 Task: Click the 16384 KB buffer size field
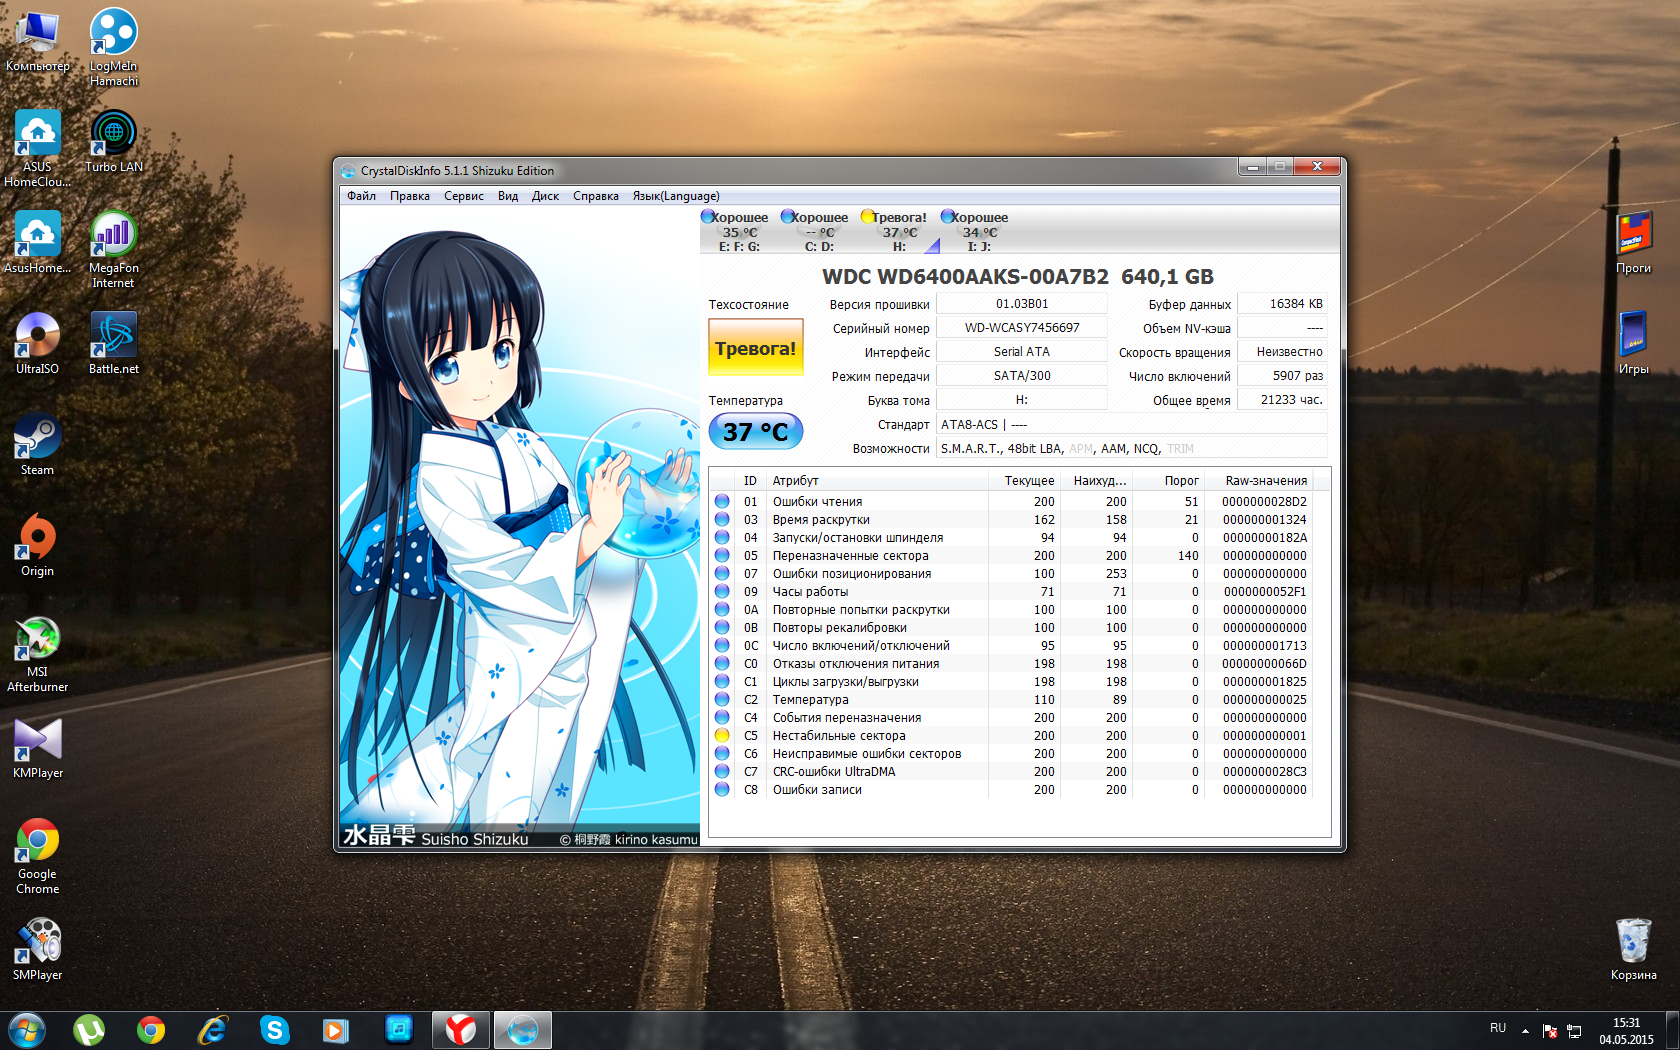click(x=1283, y=303)
